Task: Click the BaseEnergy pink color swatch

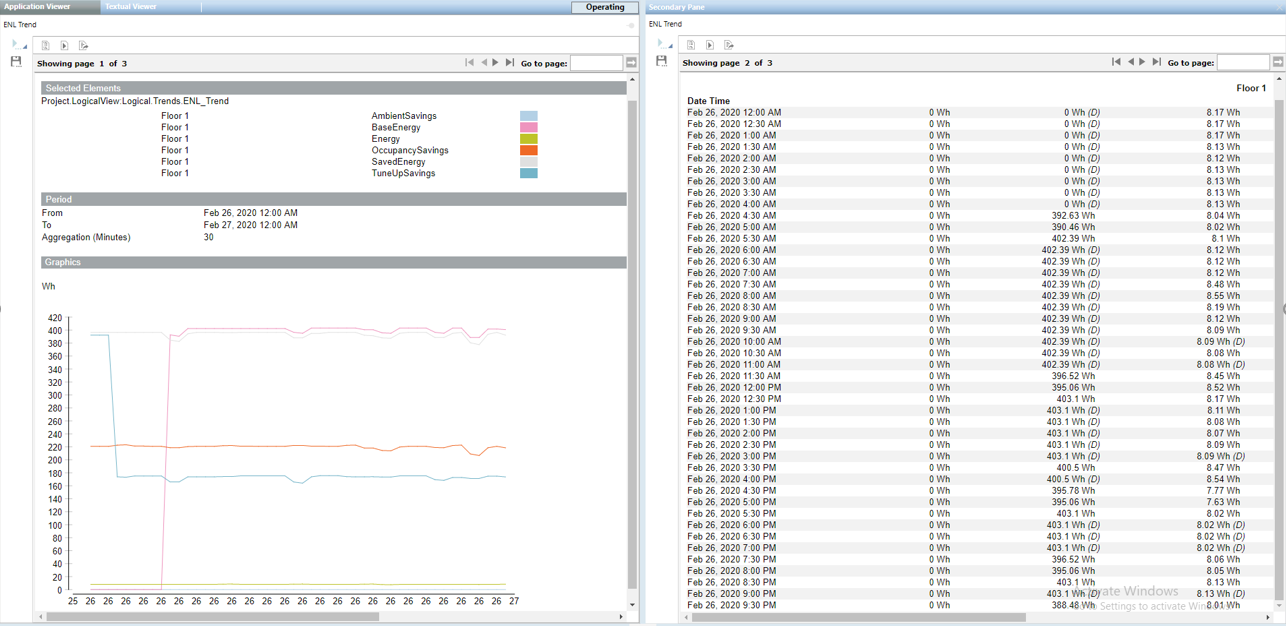Action: tap(529, 128)
